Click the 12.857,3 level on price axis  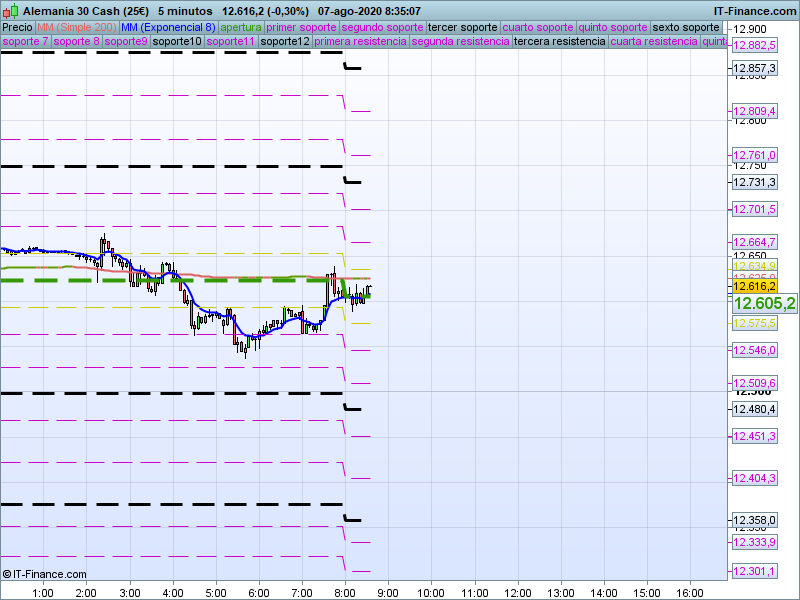(755, 69)
